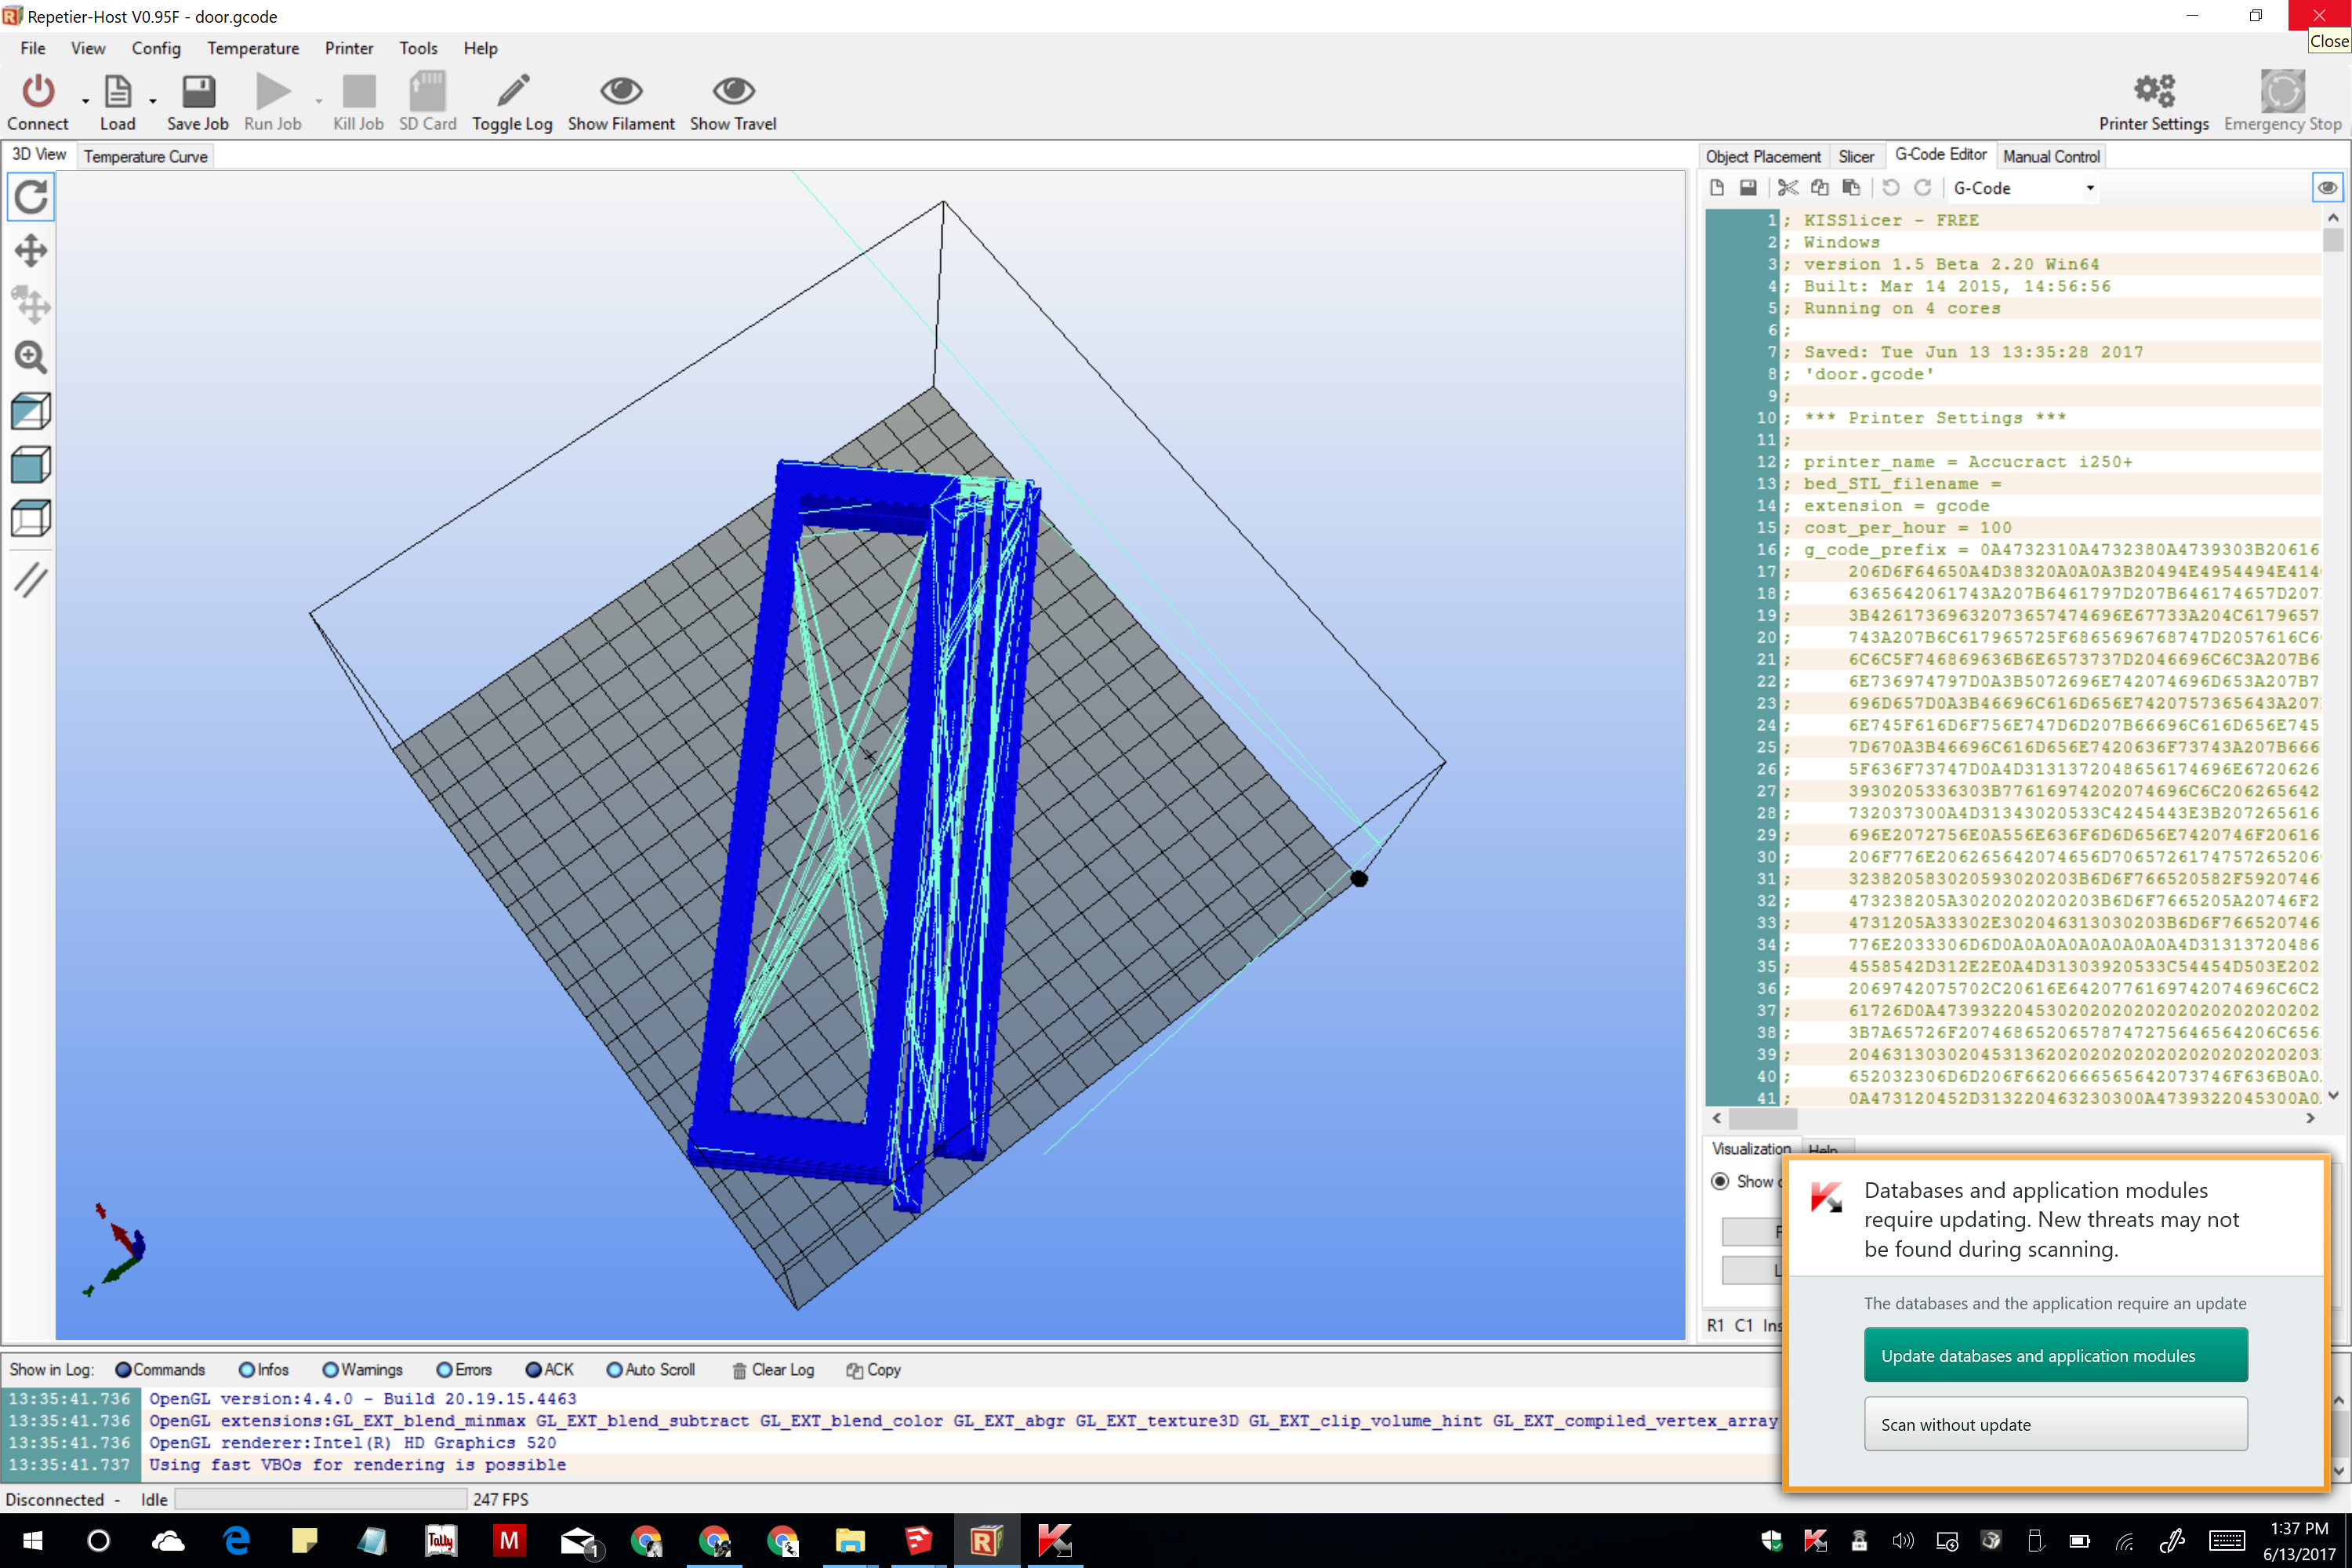
Task: Click the Paste icon in editor toolbar
Action: click(x=1851, y=188)
